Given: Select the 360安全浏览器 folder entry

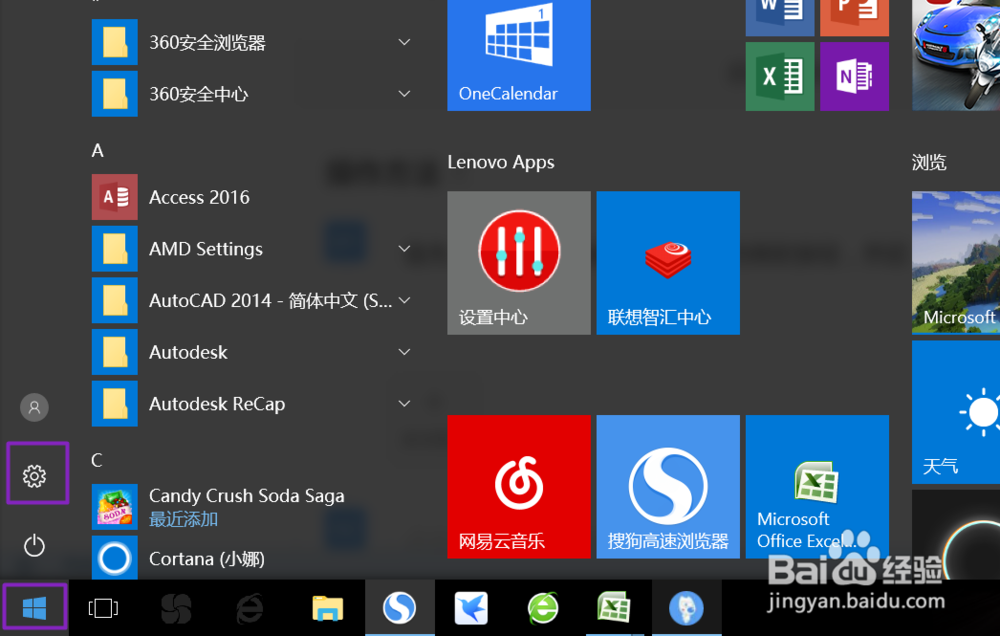Looking at the screenshot, I should click(253, 42).
